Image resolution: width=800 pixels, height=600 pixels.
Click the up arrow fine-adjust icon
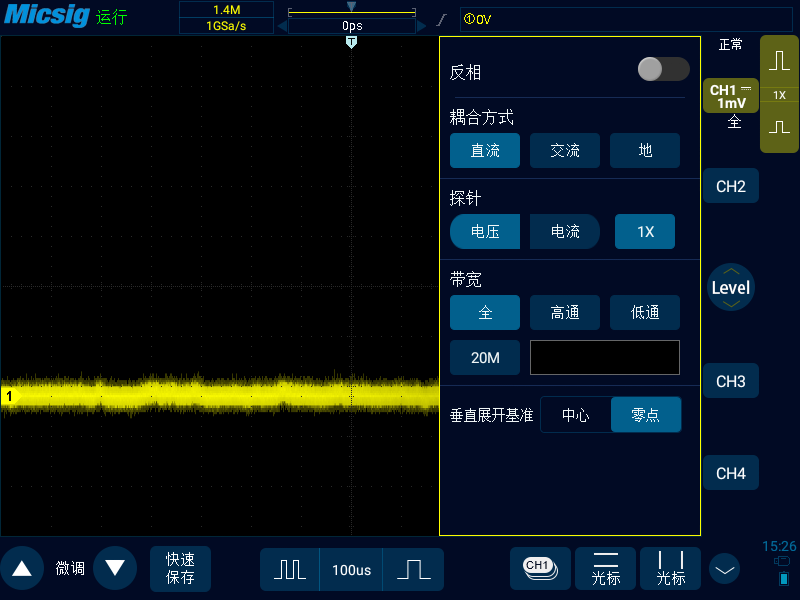click(x=21, y=568)
